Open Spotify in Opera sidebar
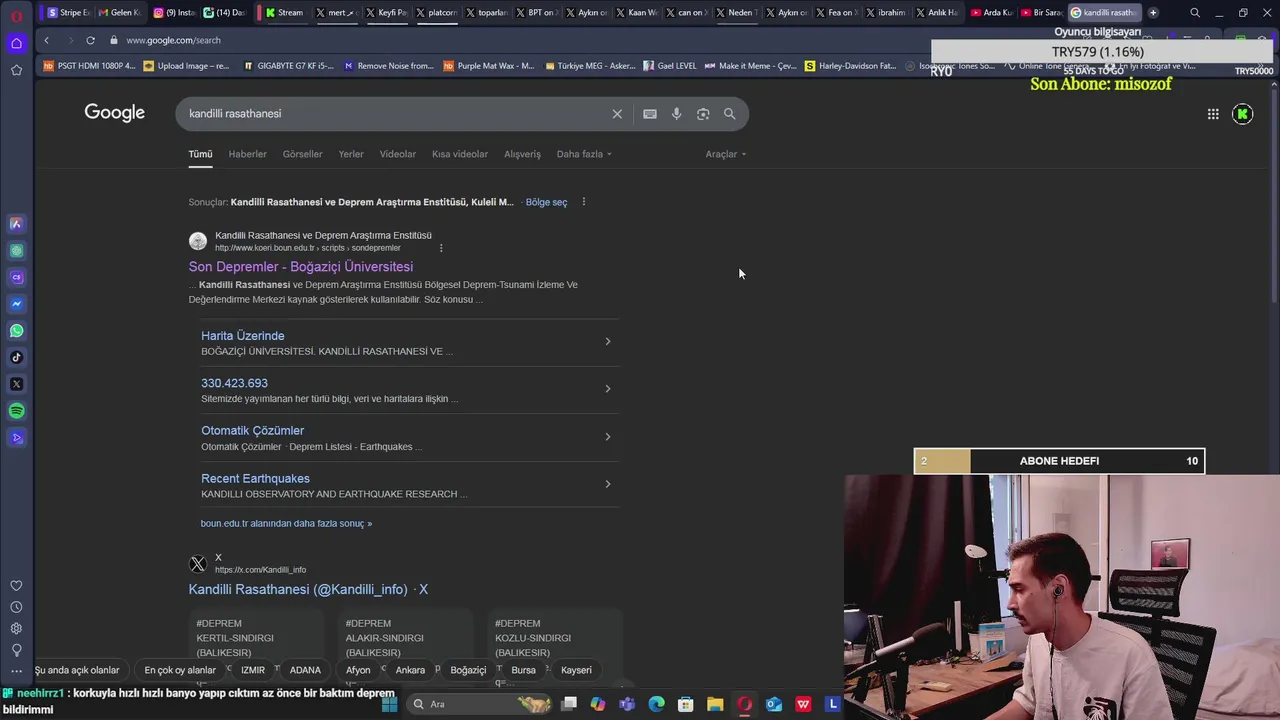The image size is (1280, 720). tap(16, 411)
